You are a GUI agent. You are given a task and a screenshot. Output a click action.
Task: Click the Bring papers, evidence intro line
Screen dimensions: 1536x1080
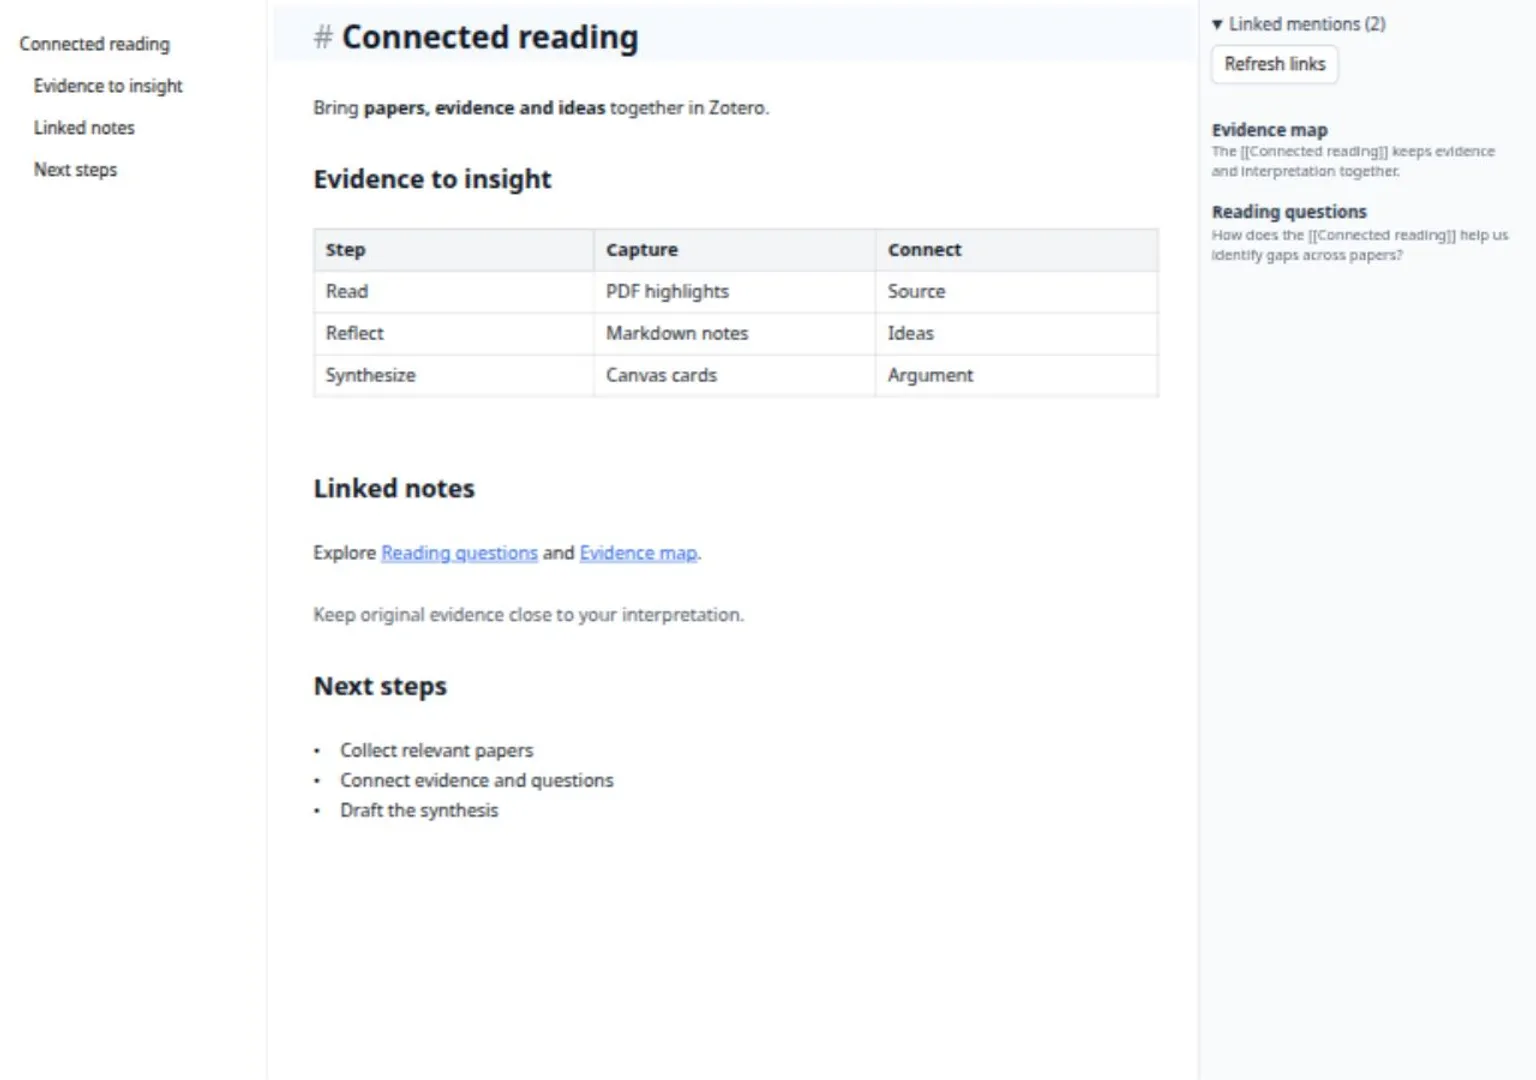click(x=541, y=108)
